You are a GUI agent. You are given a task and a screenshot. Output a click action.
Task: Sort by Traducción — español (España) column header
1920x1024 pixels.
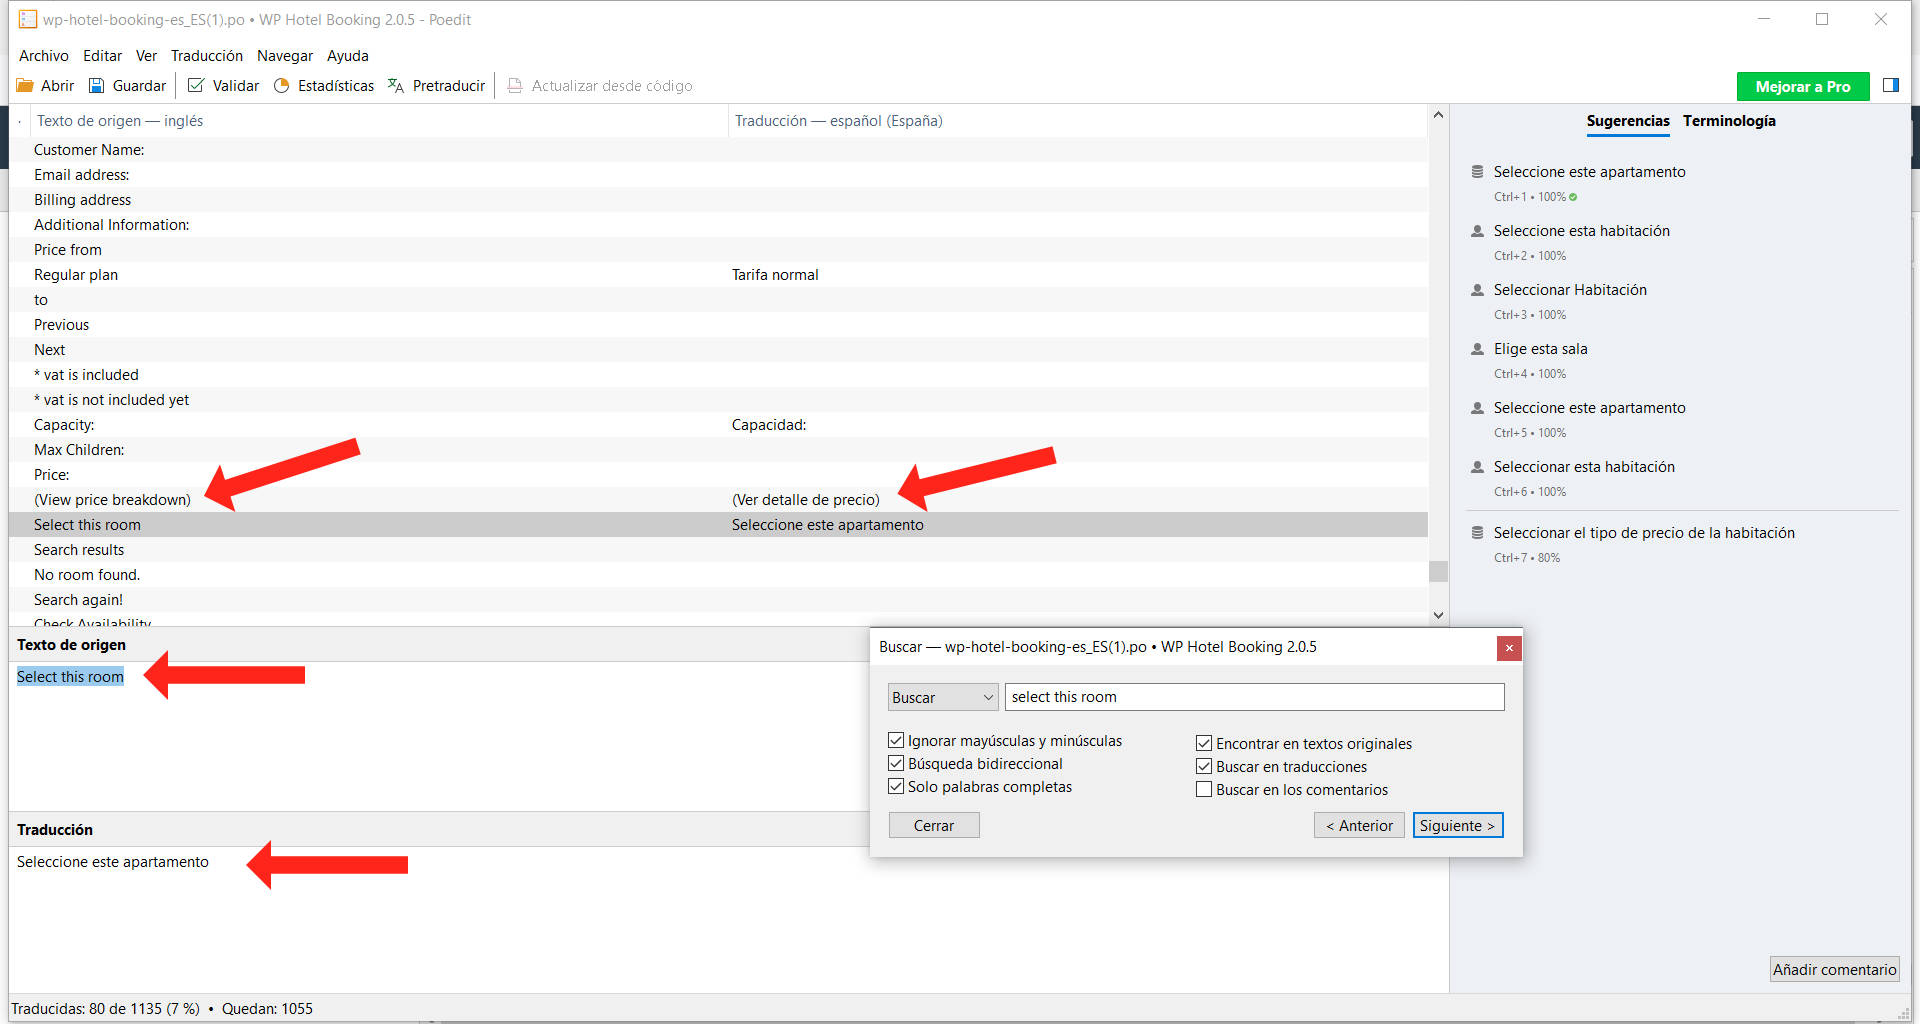1078,121
